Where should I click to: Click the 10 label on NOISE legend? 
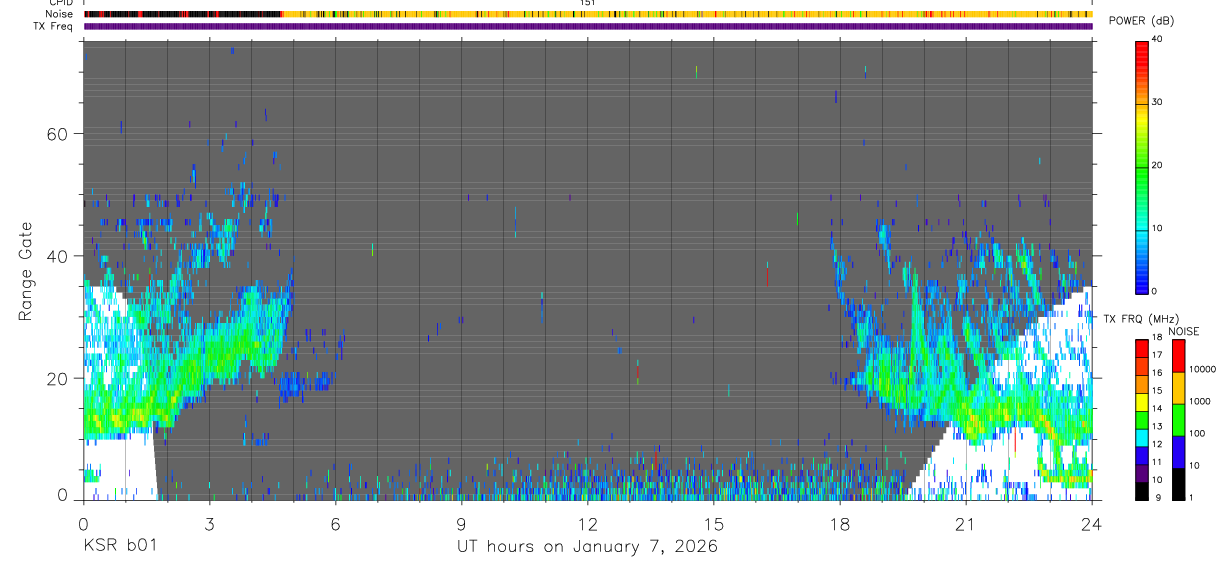tap(1193, 465)
